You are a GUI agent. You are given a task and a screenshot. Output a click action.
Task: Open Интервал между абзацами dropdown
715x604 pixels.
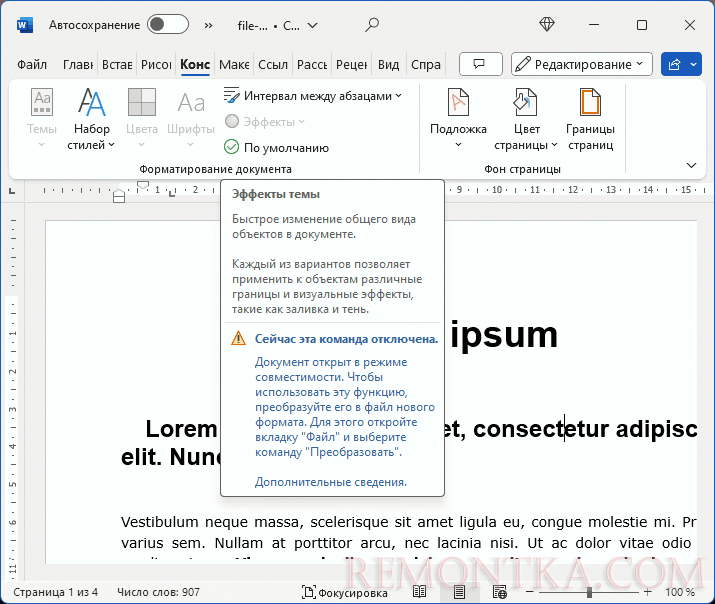click(312, 96)
